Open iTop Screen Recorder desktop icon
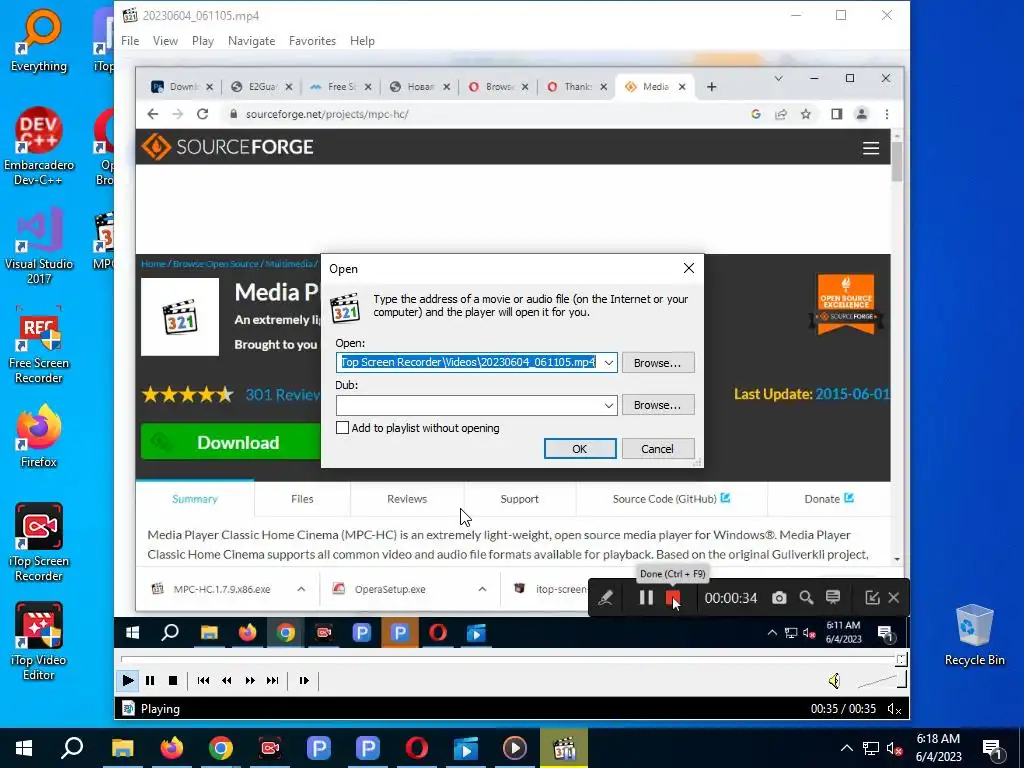This screenshot has height=768, width=1024. pyautogui.click(x=39, y=543)
